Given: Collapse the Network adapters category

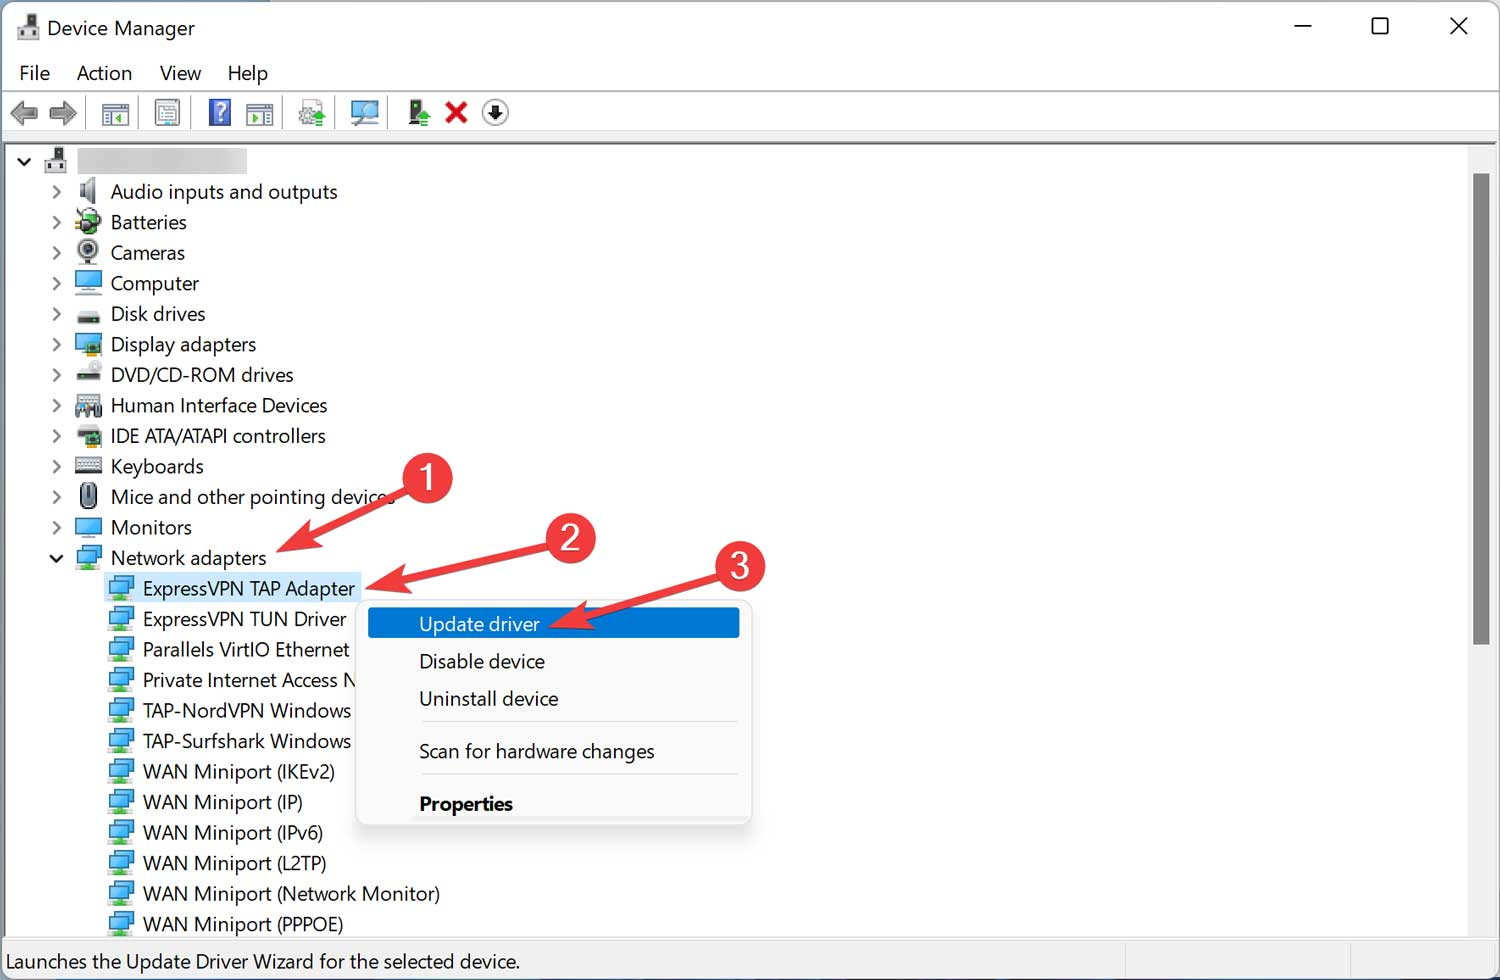Looking at the screenshot, I should click(x=57, y=558).
